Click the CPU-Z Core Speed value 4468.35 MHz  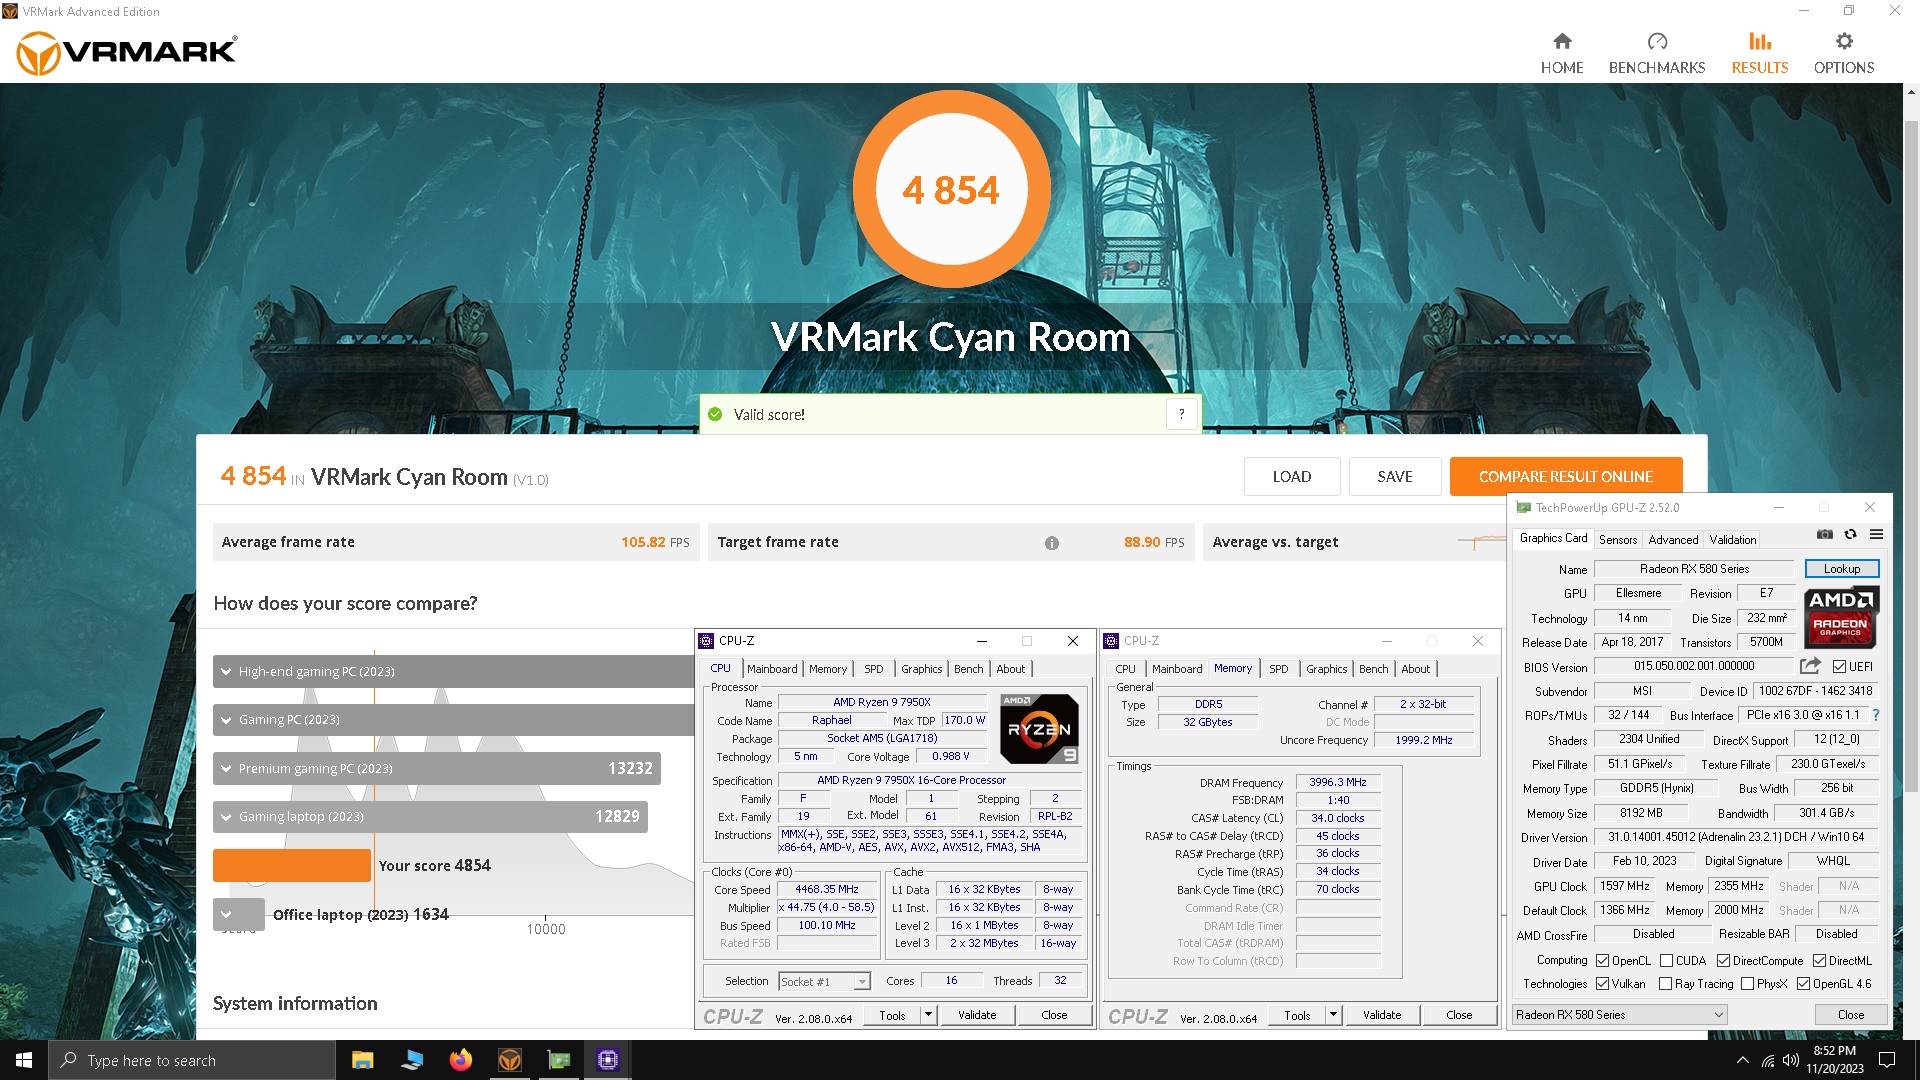tap(826, 890)
